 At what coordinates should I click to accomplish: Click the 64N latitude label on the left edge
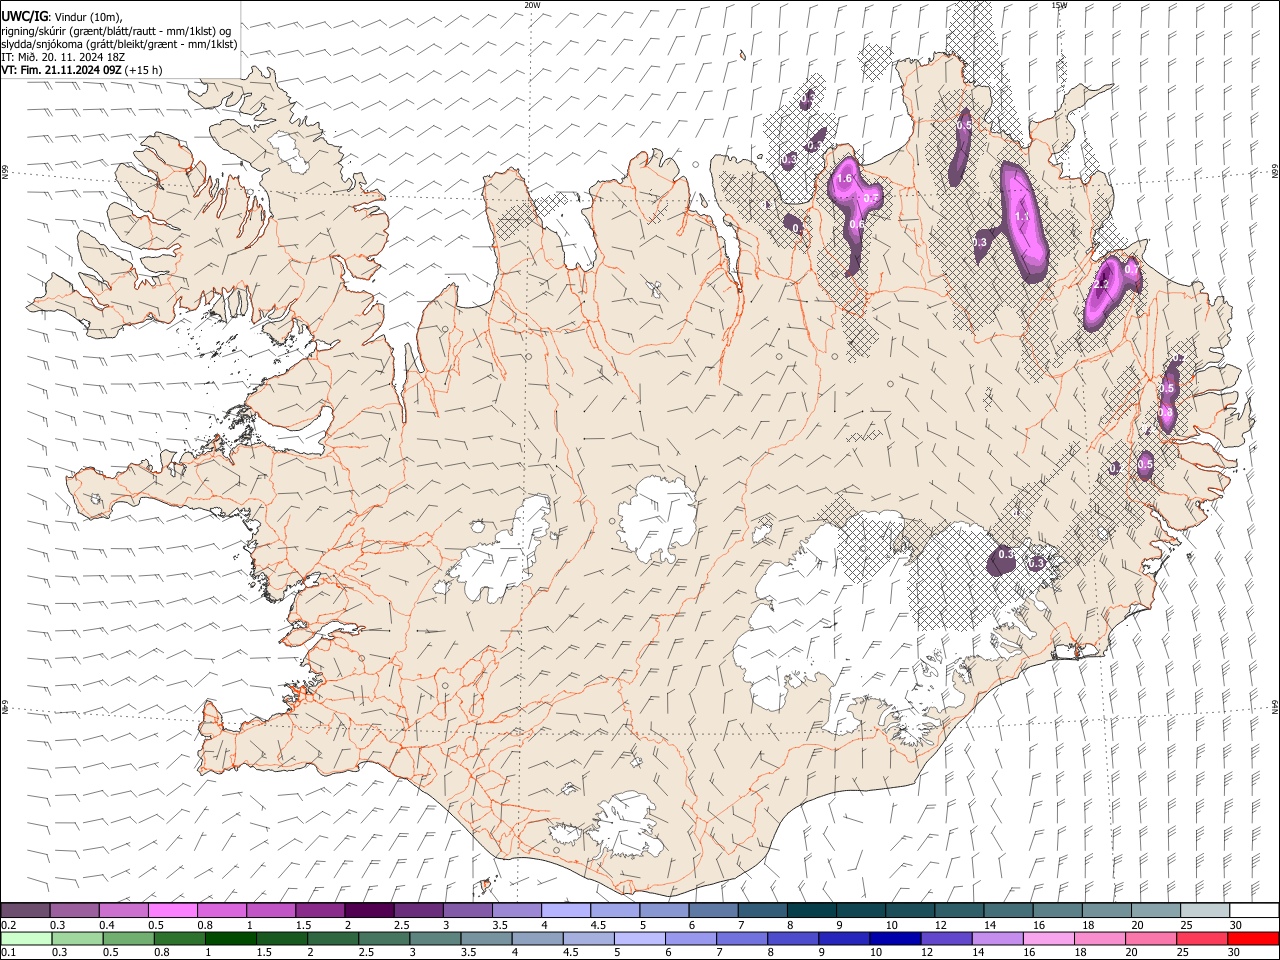click(x=5, y=708)
